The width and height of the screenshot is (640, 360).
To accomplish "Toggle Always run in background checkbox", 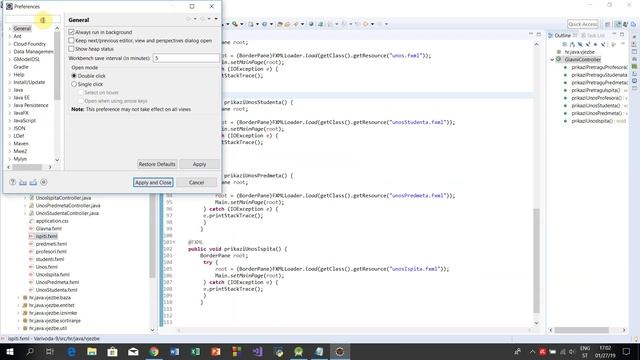I will coord(71,32).
